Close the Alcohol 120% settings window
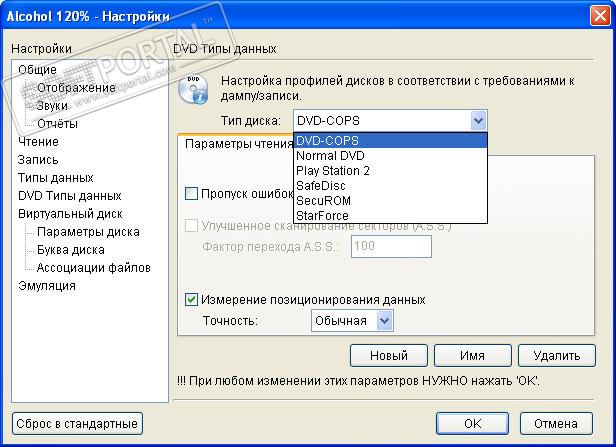Image resolution: width=616 pixels, height=447 pixels. point(600,16)
